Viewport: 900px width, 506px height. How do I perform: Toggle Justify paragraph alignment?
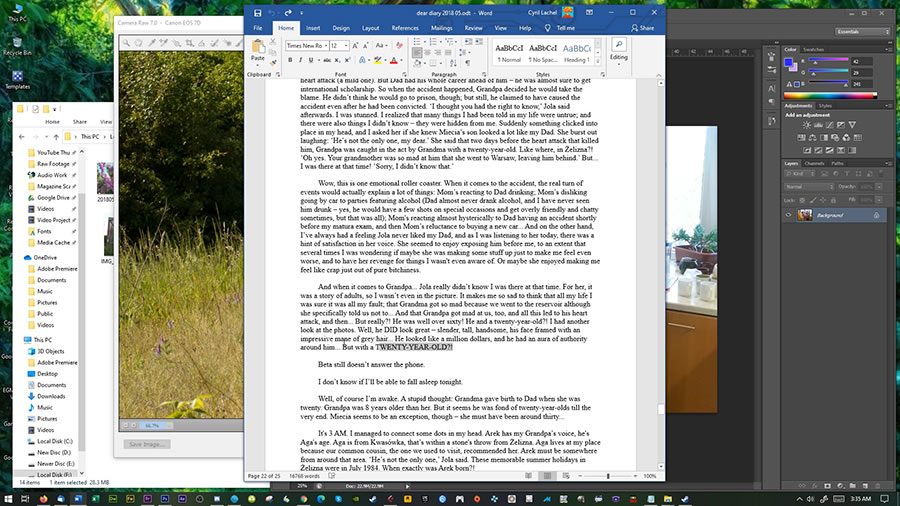[x=448, y=53]
